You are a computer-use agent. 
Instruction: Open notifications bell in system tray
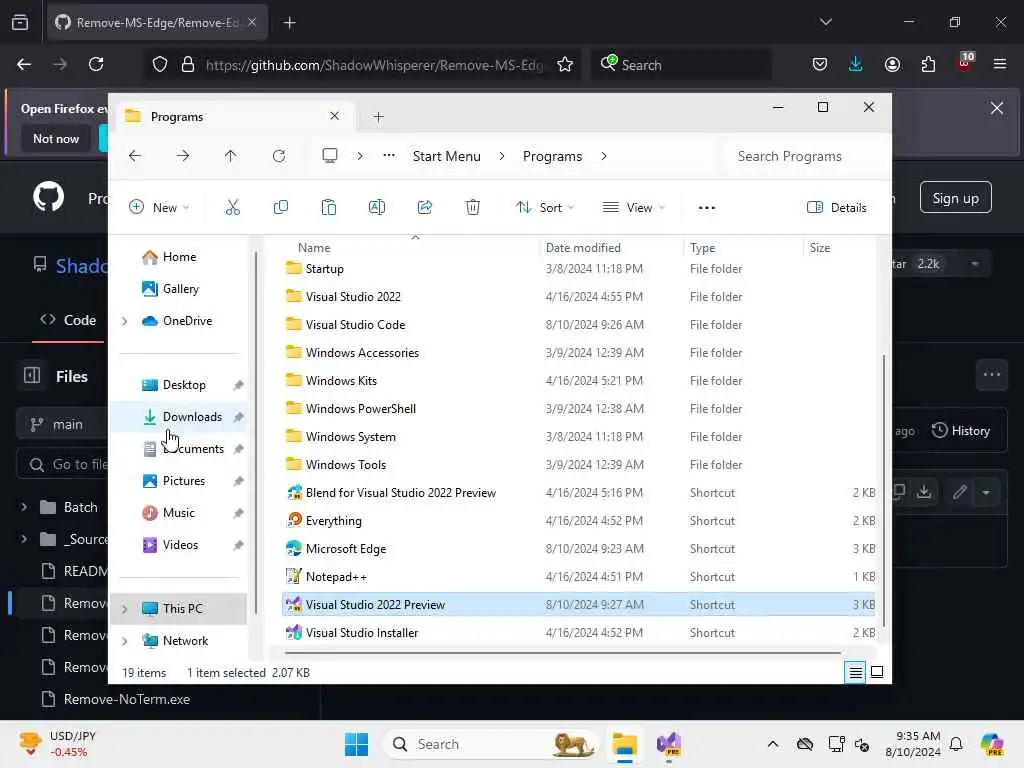pos(956,744)
